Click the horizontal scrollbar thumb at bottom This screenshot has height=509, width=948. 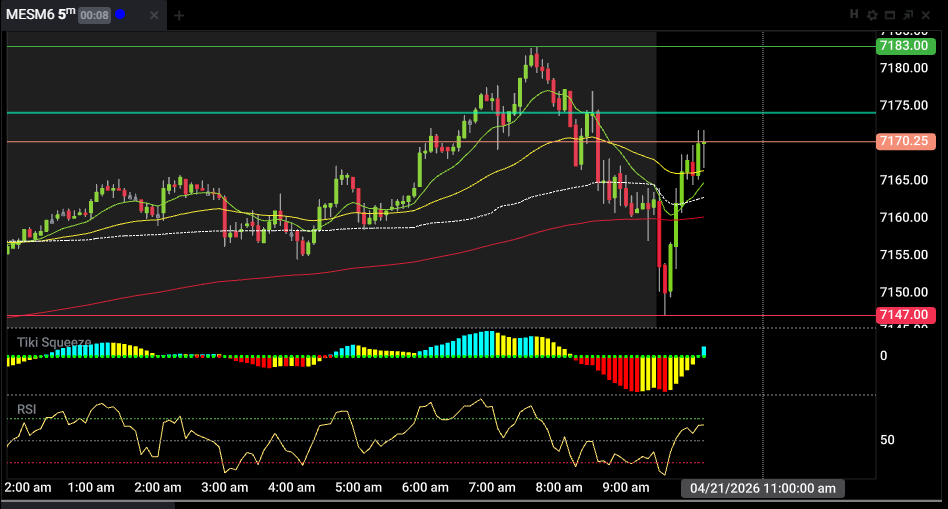click(88, 505)
